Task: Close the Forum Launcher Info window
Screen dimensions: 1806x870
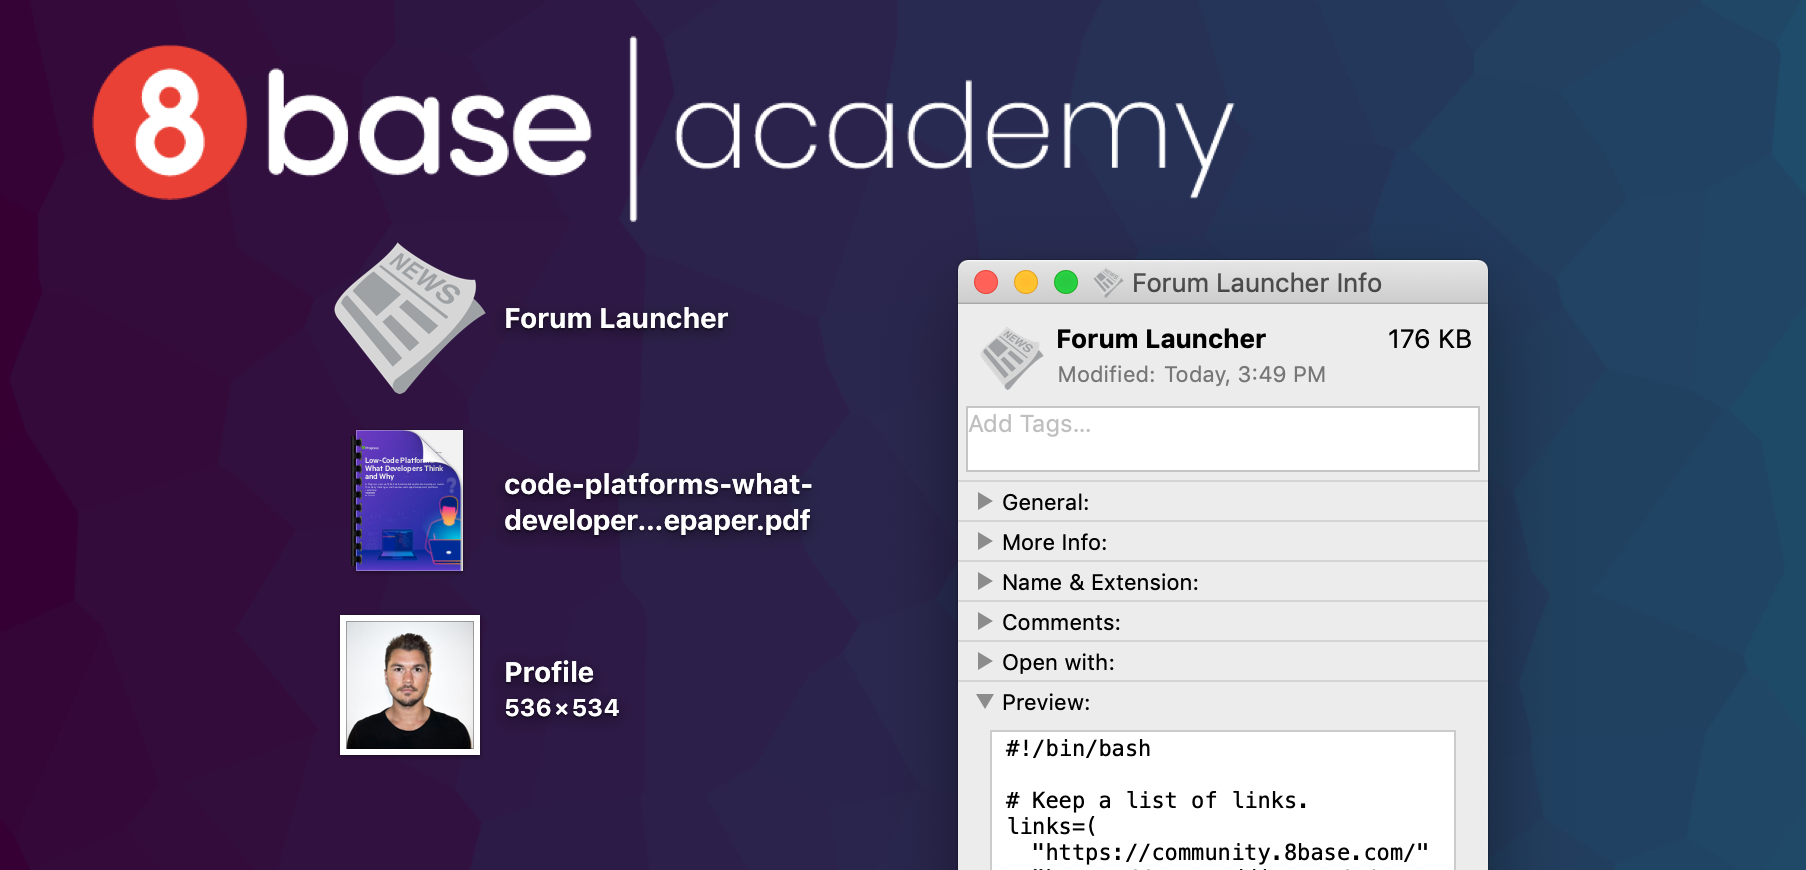Action: [x=986, y=283]
